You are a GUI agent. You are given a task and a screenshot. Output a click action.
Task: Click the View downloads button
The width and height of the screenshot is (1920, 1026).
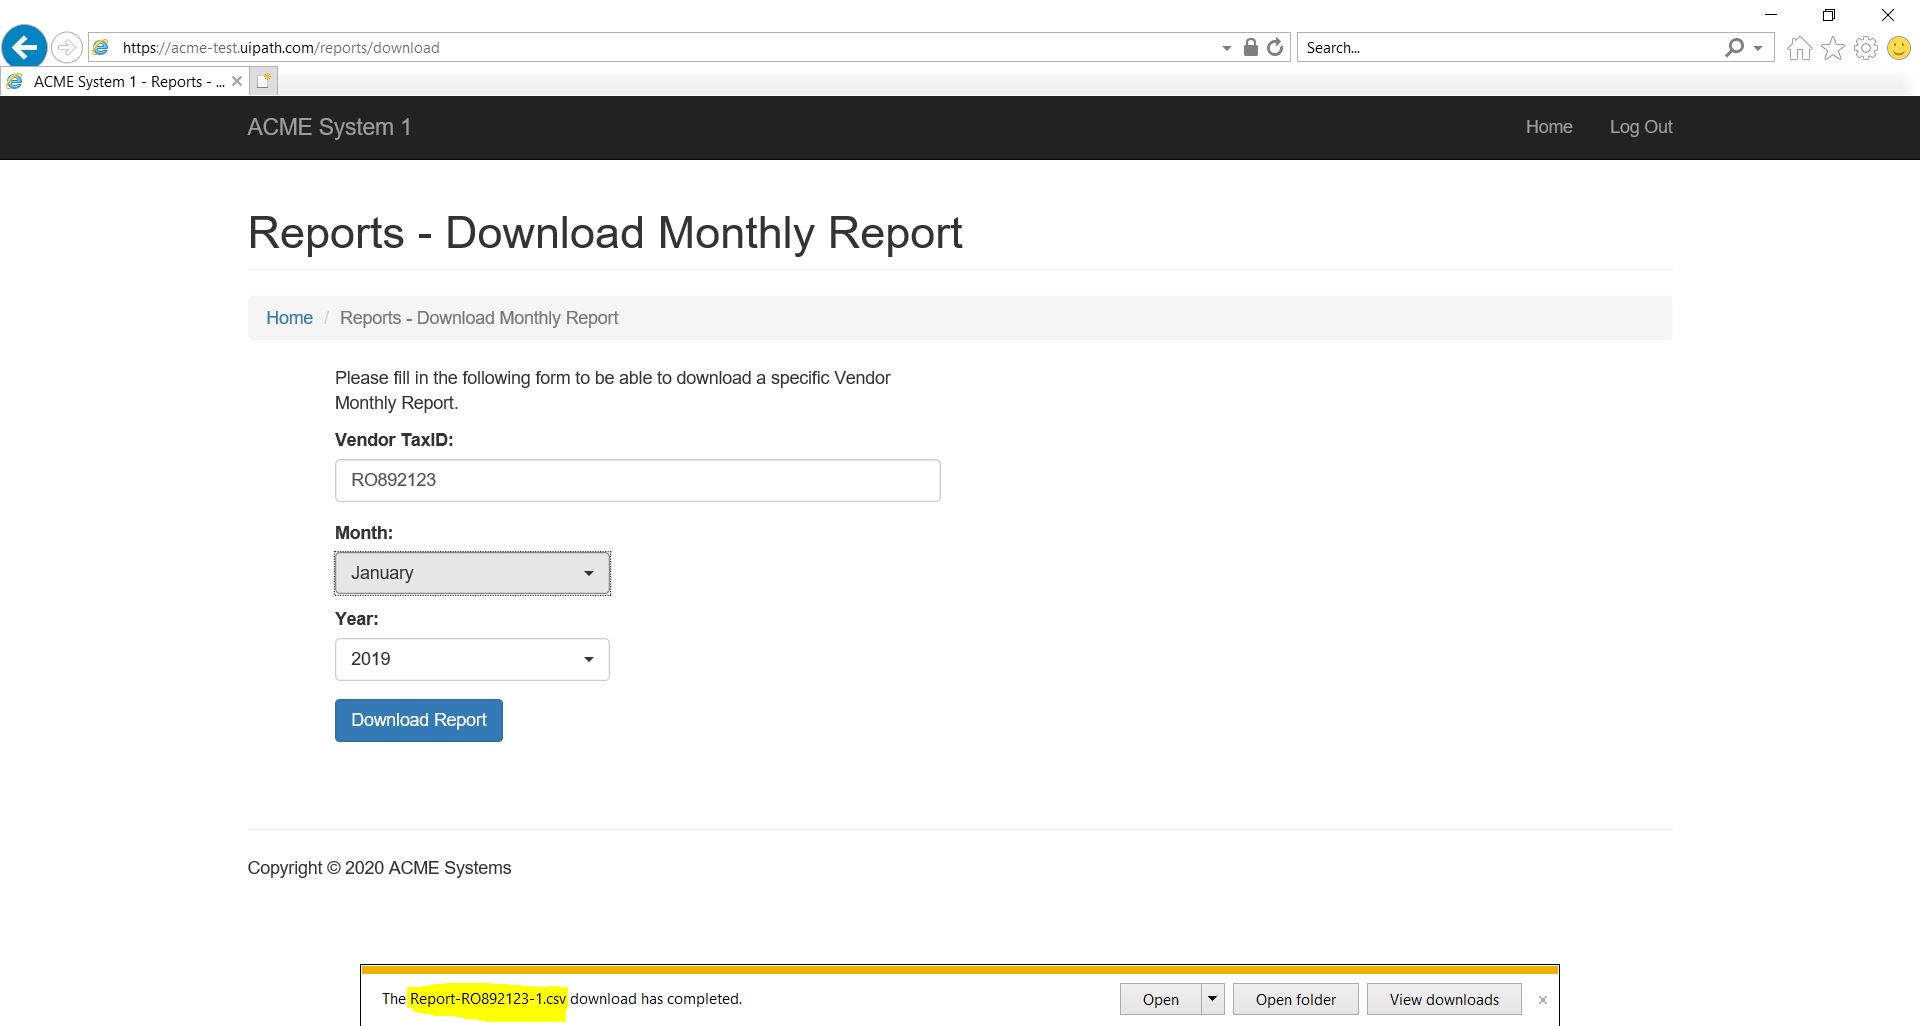pos(1444,999)
